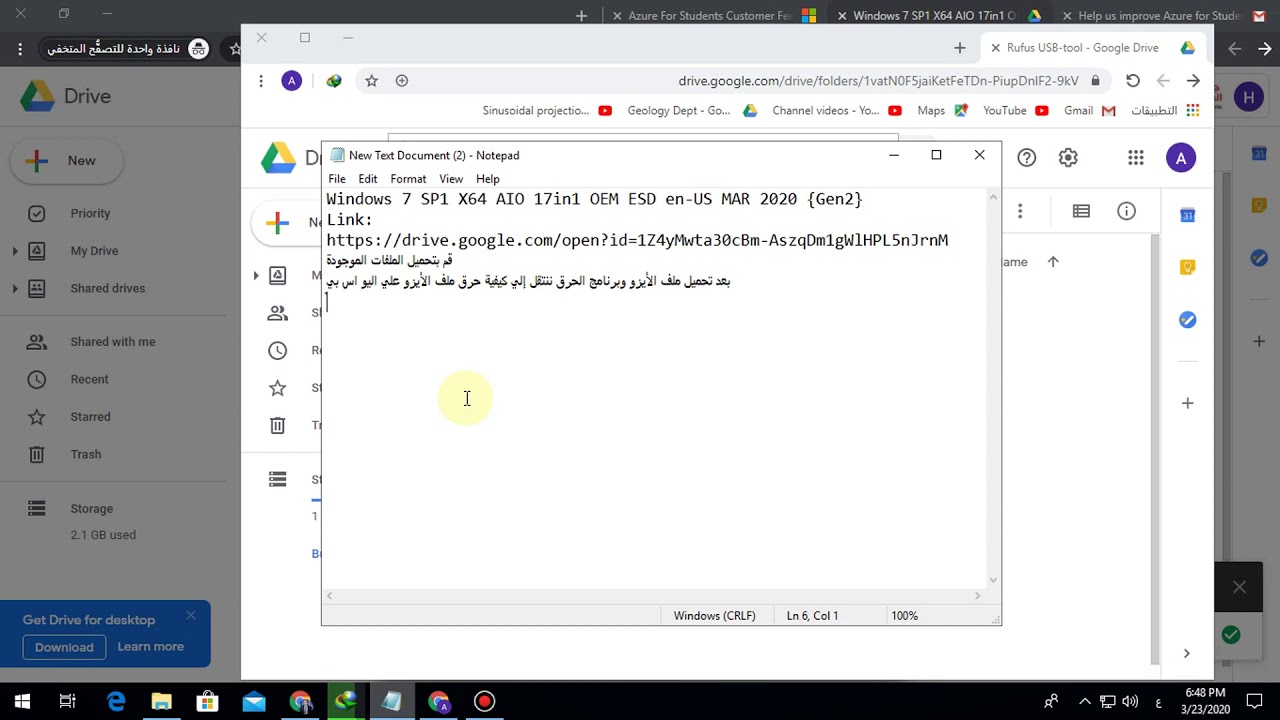1280x720 pixels.
Task: Click the incognito window indicator badge
Action: point(128,49)
